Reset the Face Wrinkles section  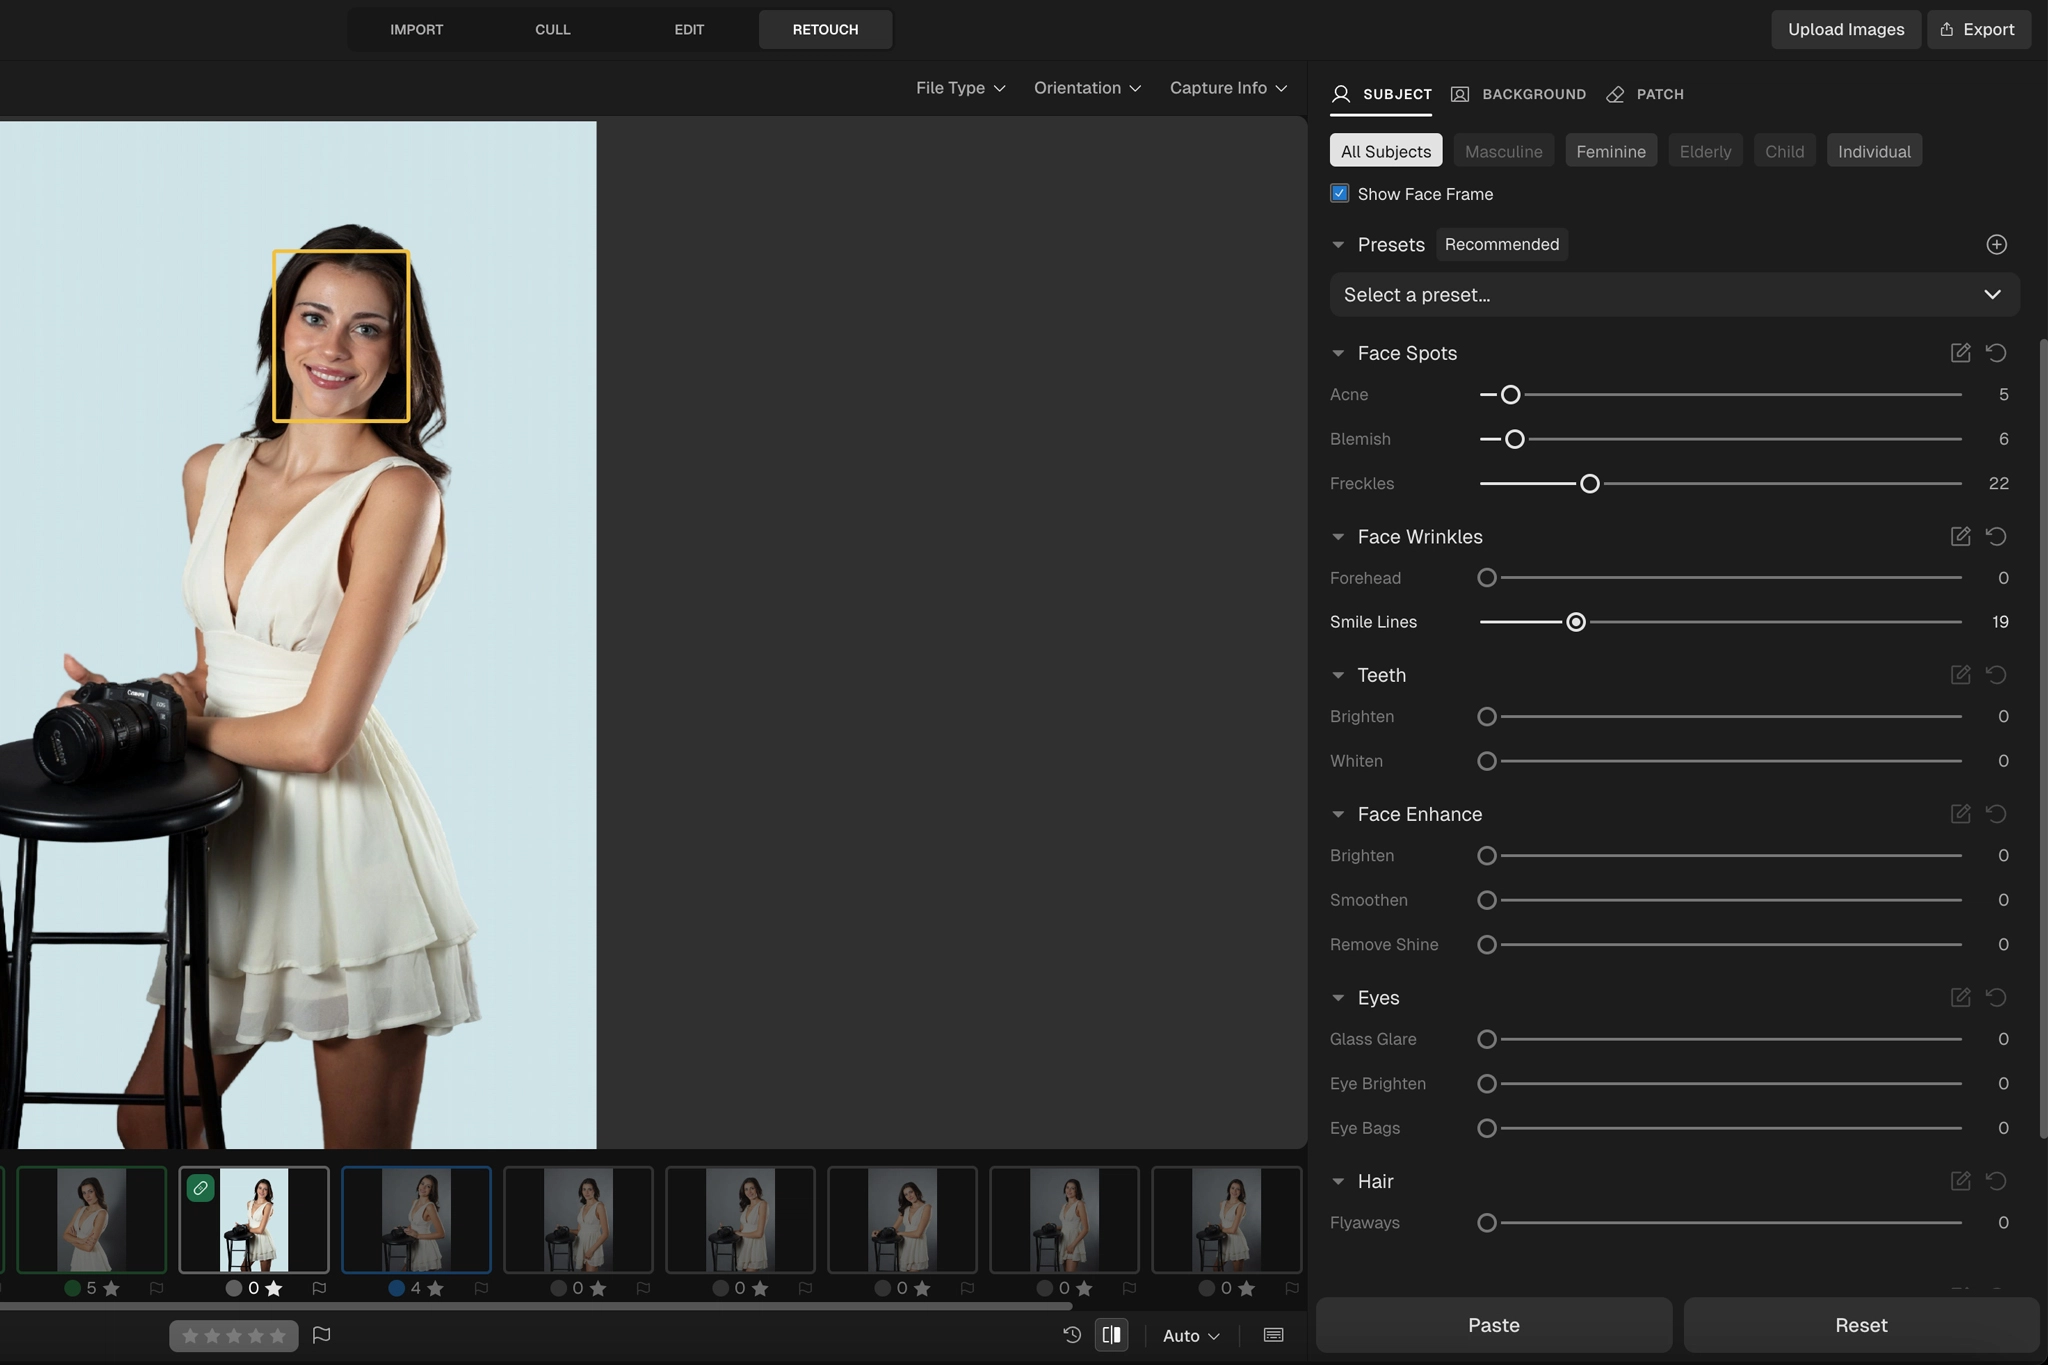pos(1996,536)
